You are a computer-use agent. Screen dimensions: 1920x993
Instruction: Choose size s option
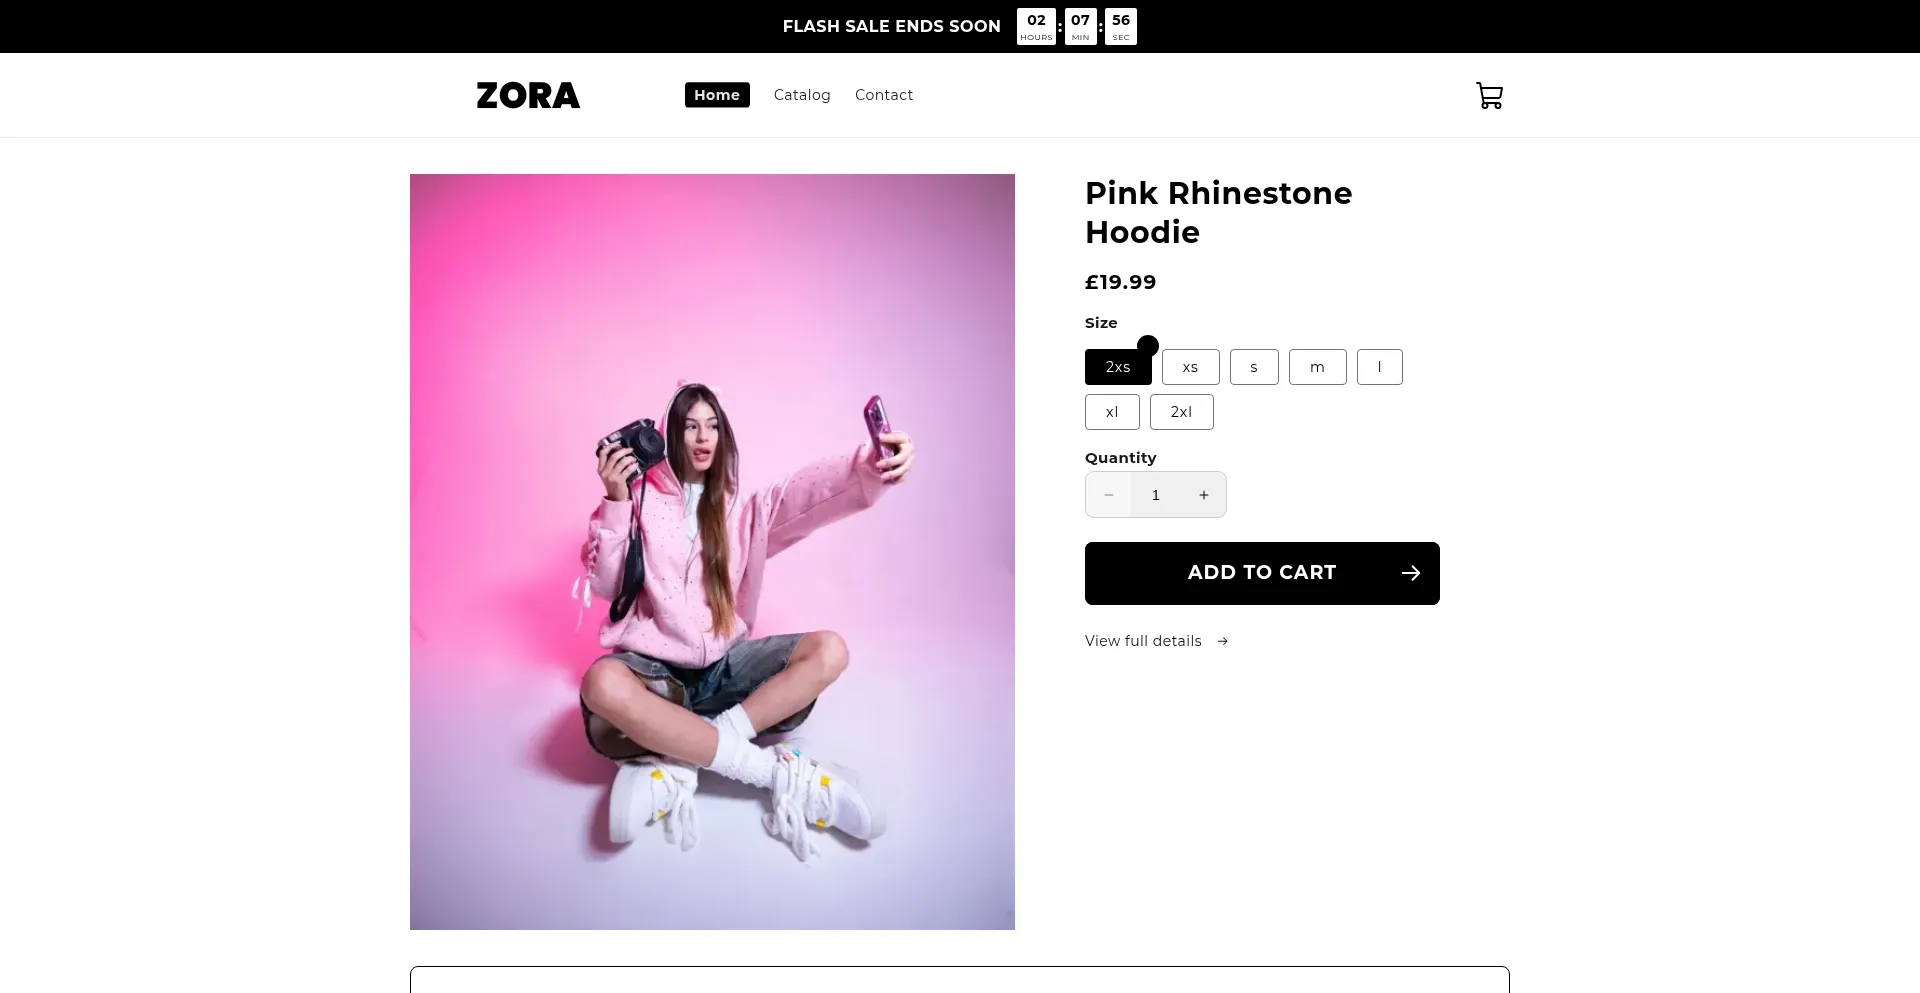pyautogui.click(x=1254, y=368)
